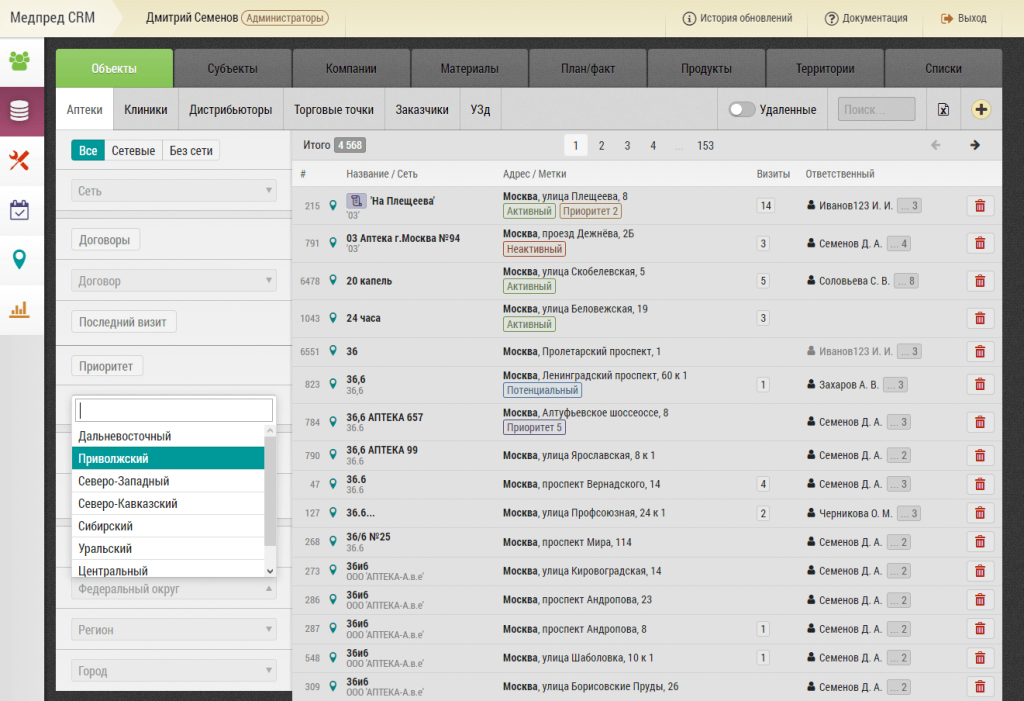Go to page 2 of results

601,146
